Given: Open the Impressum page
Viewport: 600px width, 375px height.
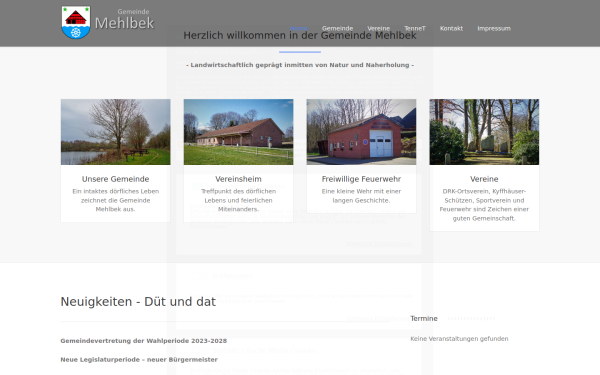Looking at the screenshot, I should point(494,28).
